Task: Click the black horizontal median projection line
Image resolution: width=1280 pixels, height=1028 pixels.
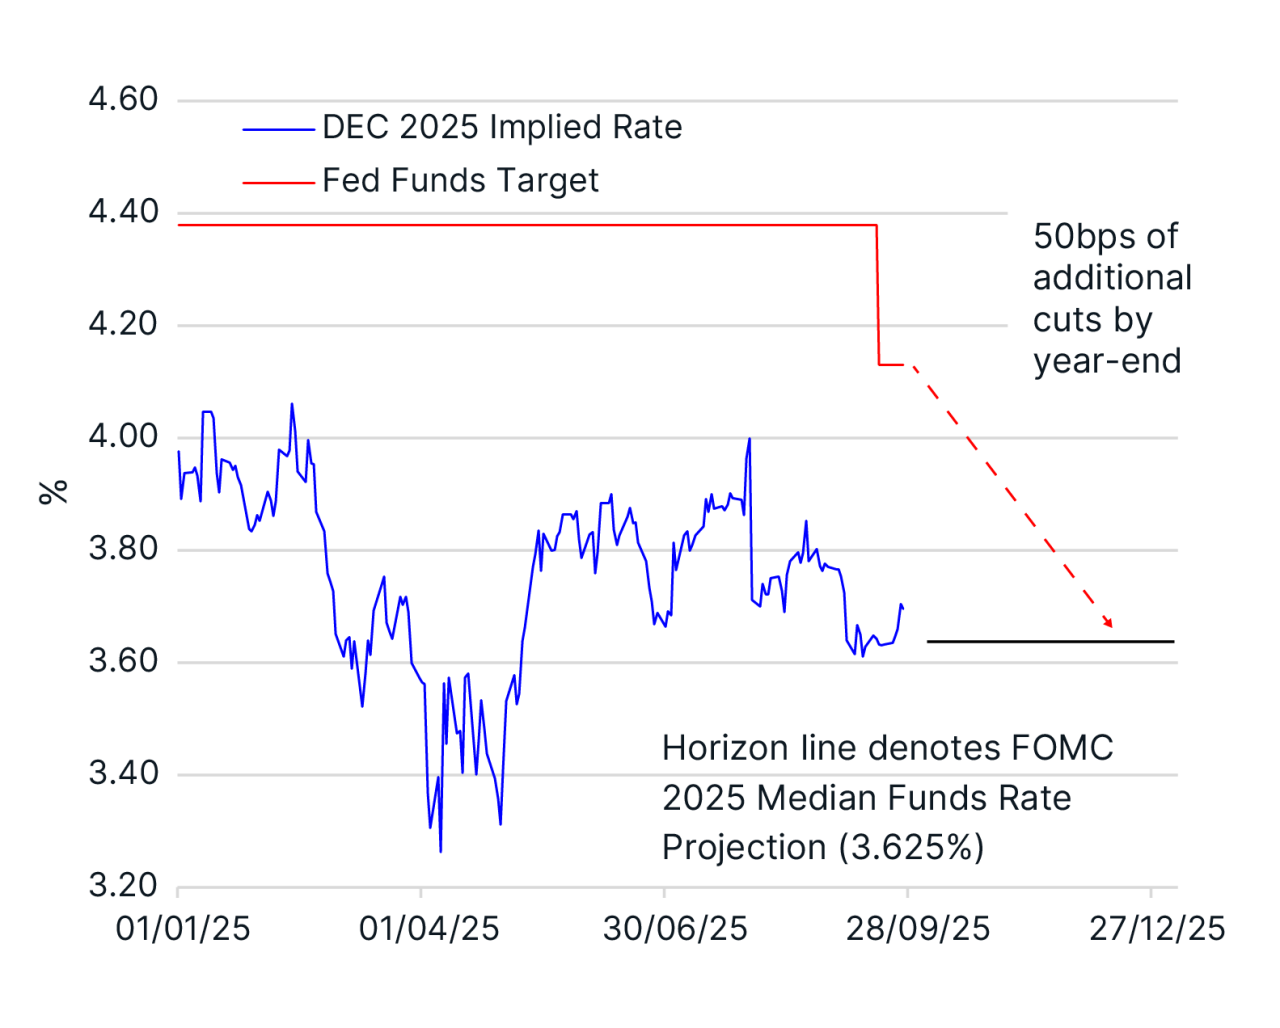Action: coord(1050,641)
